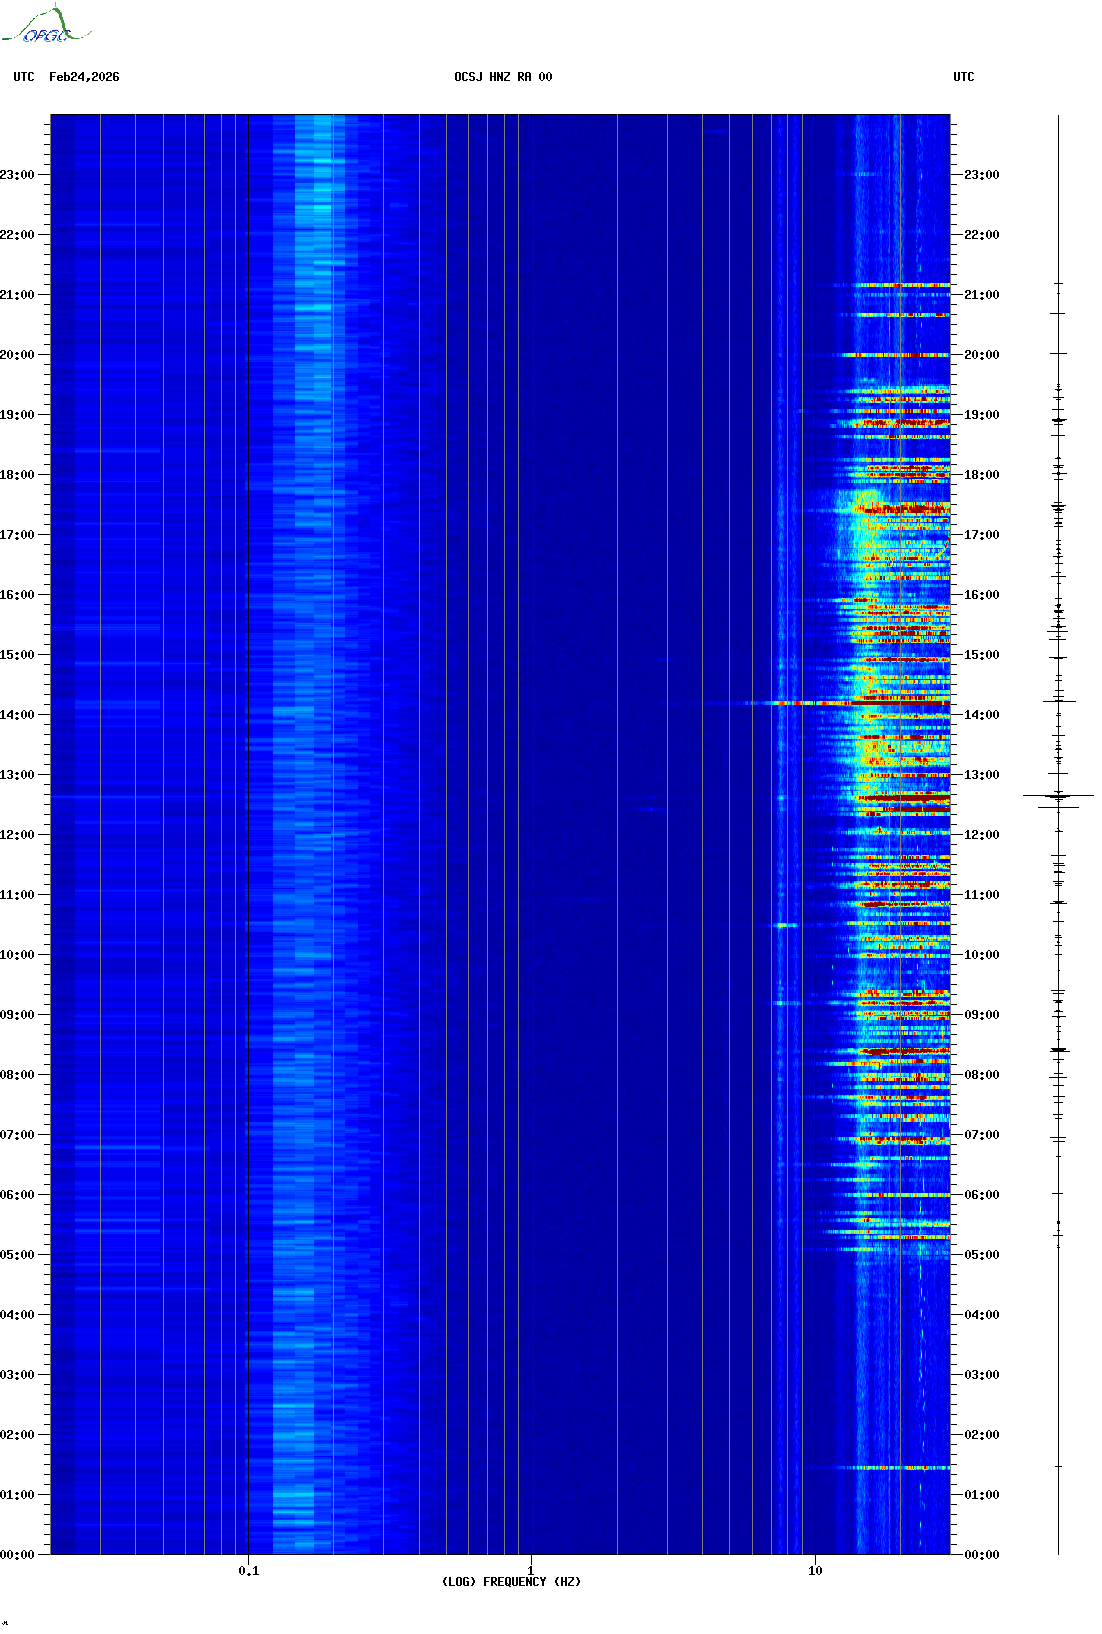Click the 16:00 label on the right axis
Screen dimensions: 1102x1634
[x=982, y=595]
